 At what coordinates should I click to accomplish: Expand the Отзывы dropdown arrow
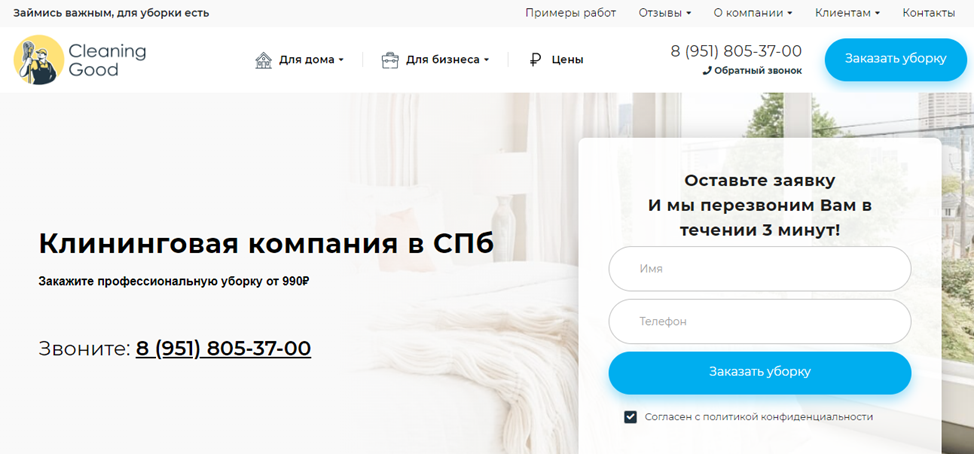pyautogui.click(x=689, y=13)
